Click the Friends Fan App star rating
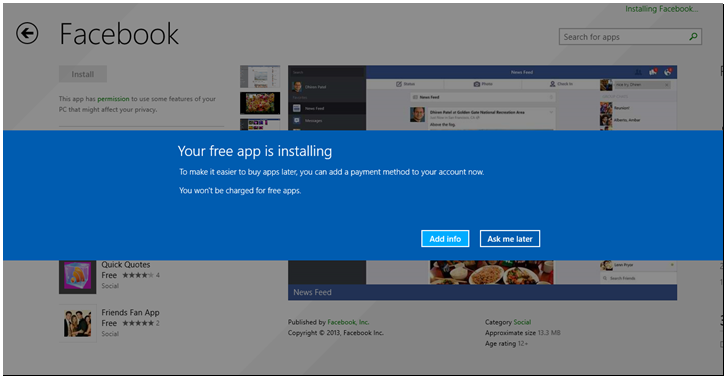This screenshot has width=726, height=378. tap(138, 323)
